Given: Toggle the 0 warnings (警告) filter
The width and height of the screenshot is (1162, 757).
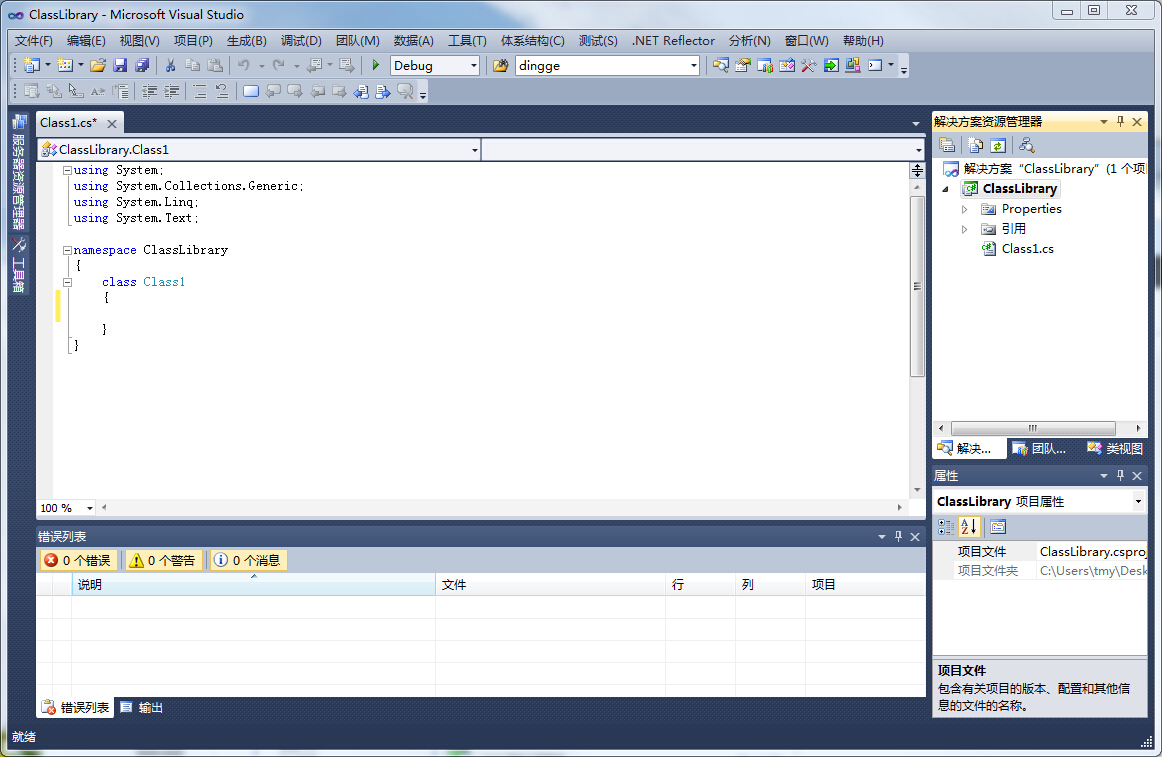Looking at the screenshot, I should [162, 561].
